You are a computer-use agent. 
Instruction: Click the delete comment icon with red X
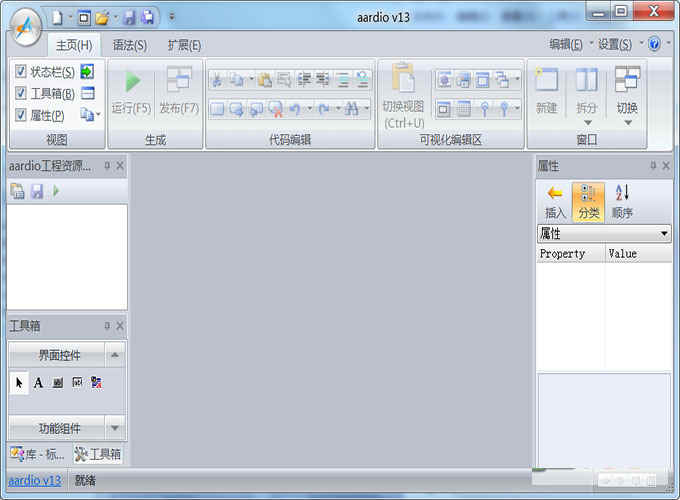275,109
